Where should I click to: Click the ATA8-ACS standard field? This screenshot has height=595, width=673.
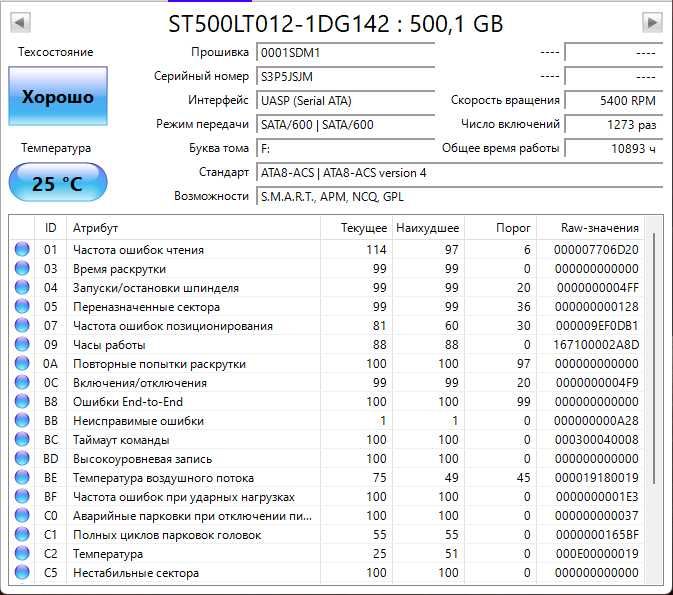pyautogui.click(x=460, y=173)
